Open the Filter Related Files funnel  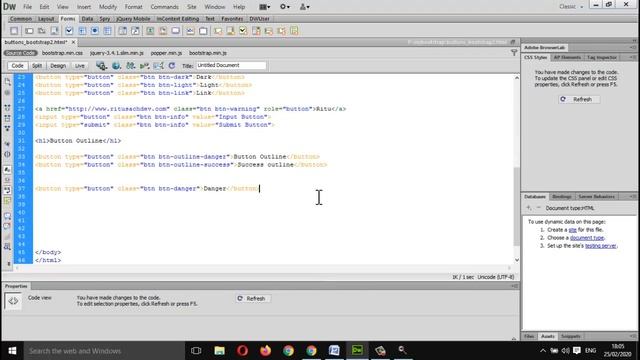tap(514, 53)
